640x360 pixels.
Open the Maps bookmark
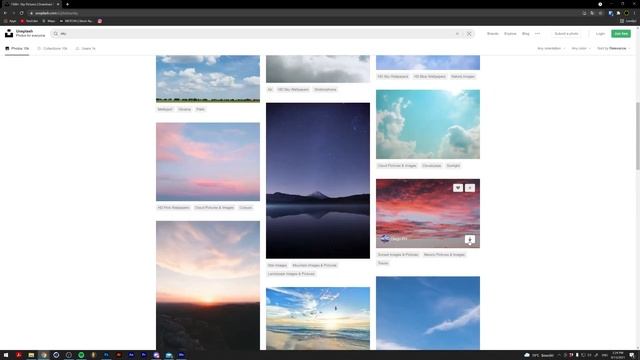coord(49,21)
